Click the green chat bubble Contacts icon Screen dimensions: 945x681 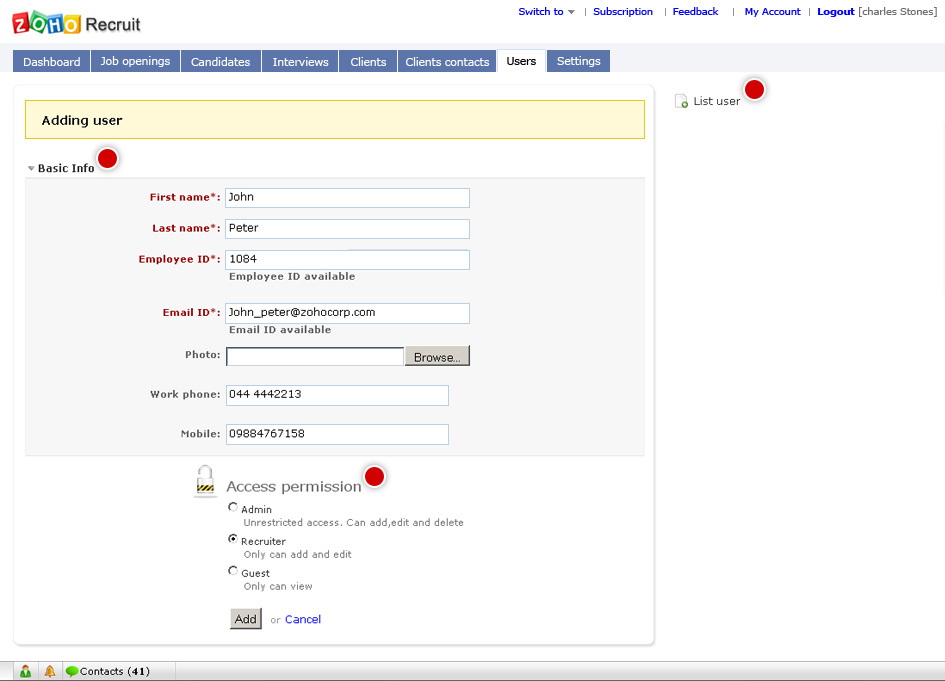coord(72,671)
